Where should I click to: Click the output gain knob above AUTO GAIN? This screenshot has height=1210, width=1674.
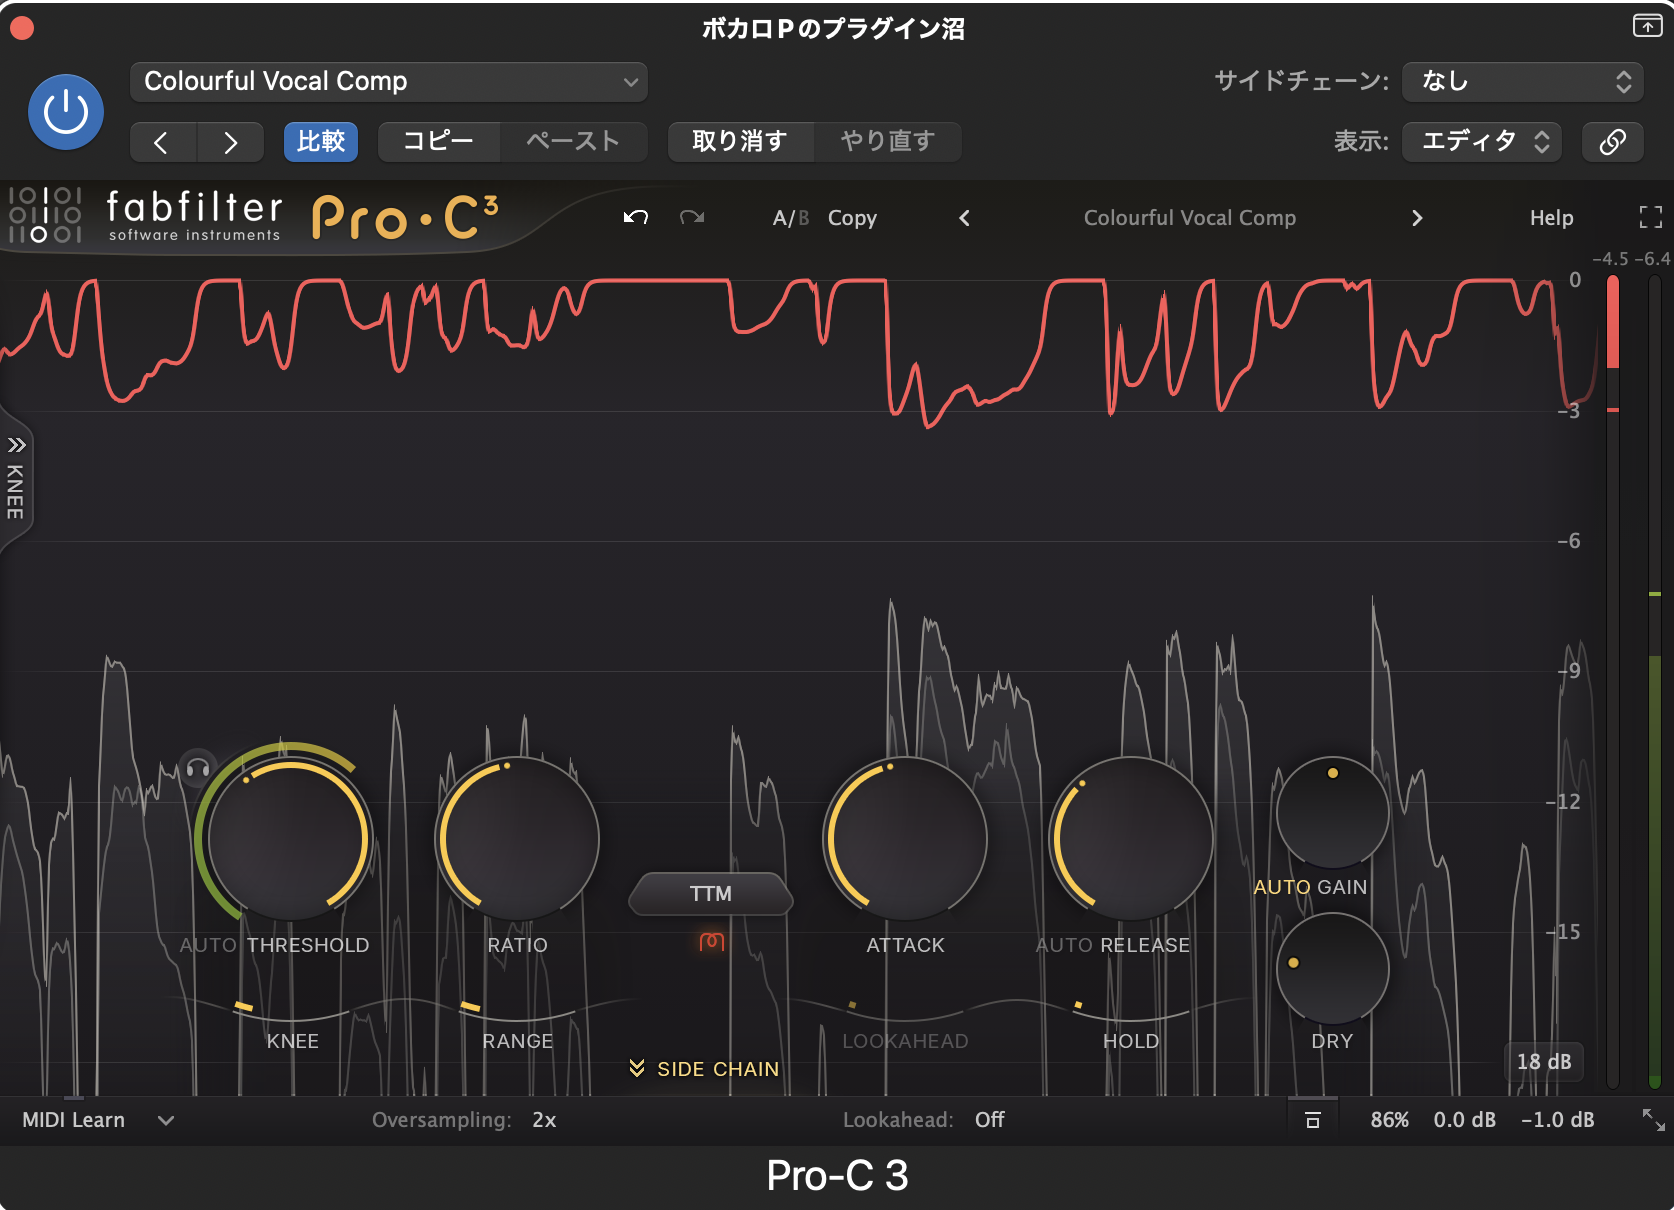[x=1332, y=812]
